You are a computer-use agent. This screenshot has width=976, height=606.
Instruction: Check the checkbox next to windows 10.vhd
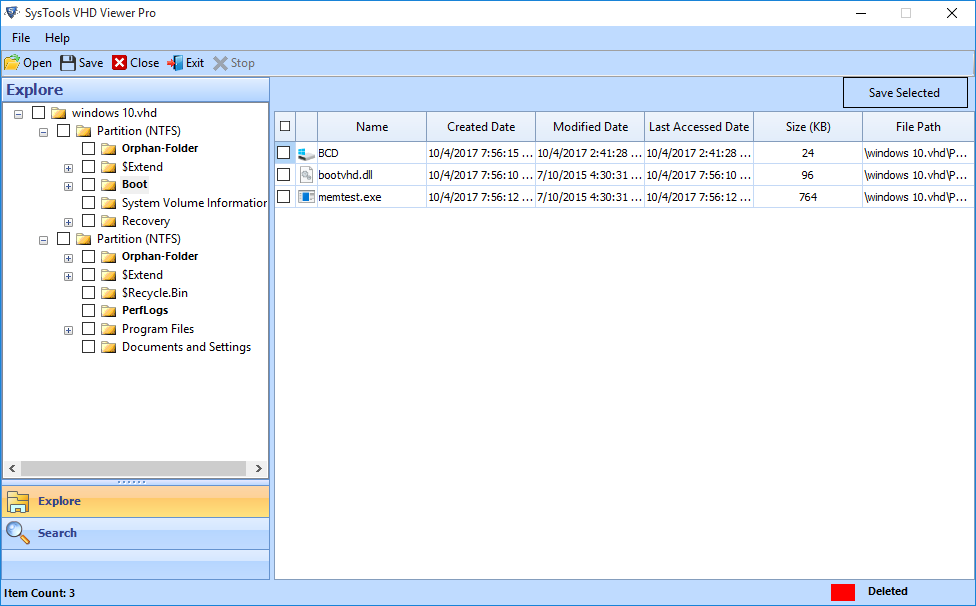pos(37,112)
